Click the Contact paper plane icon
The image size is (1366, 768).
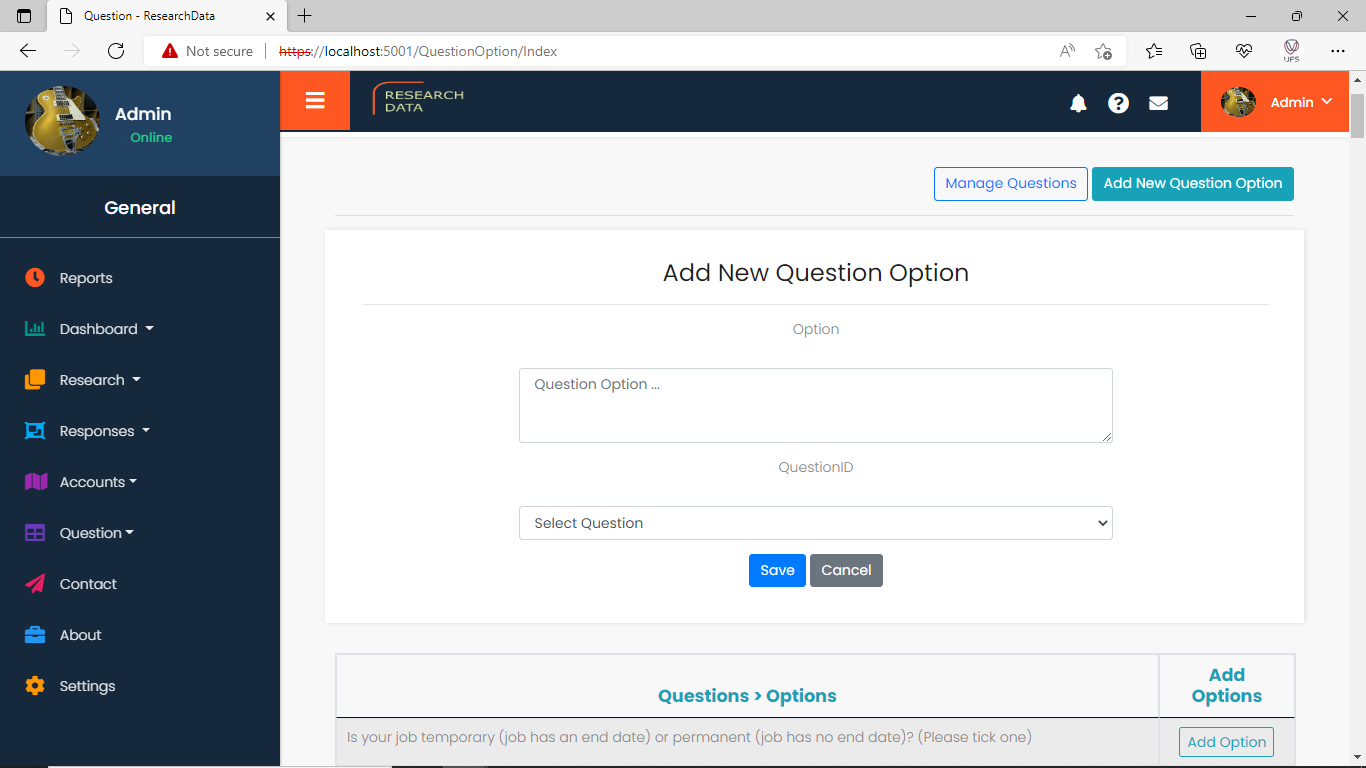pos(35,584)
